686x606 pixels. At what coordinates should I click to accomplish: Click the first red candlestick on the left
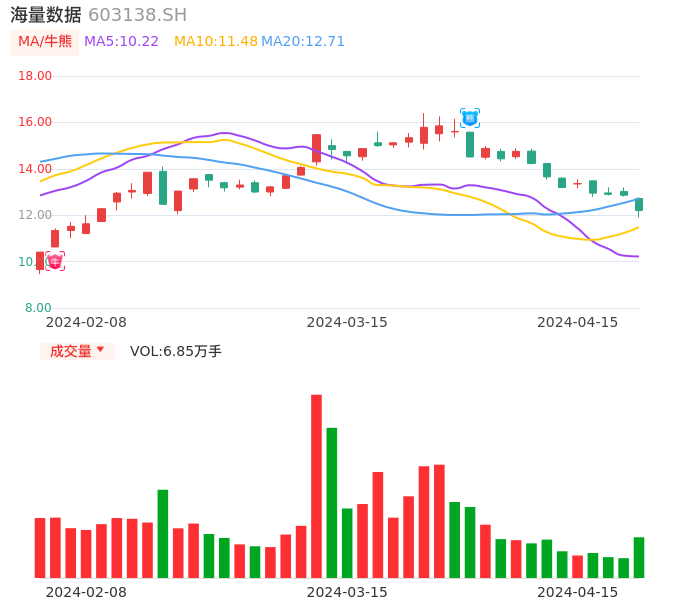click(x=40, y=260)
